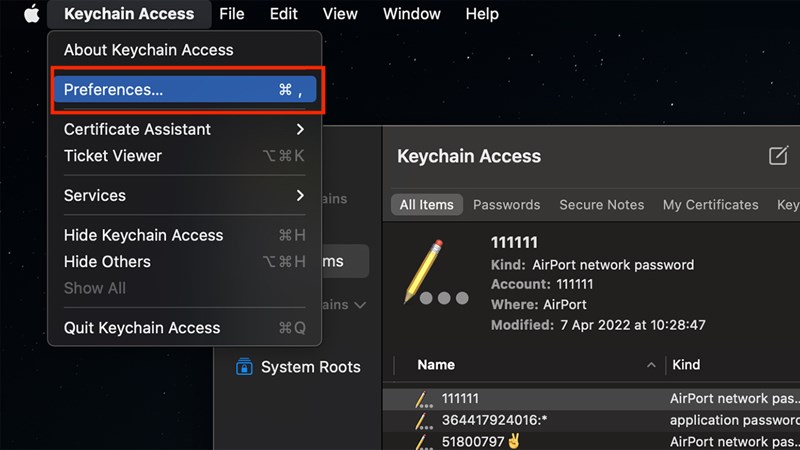
Task: Sort by the Name column header
Action: coord(436,365)
